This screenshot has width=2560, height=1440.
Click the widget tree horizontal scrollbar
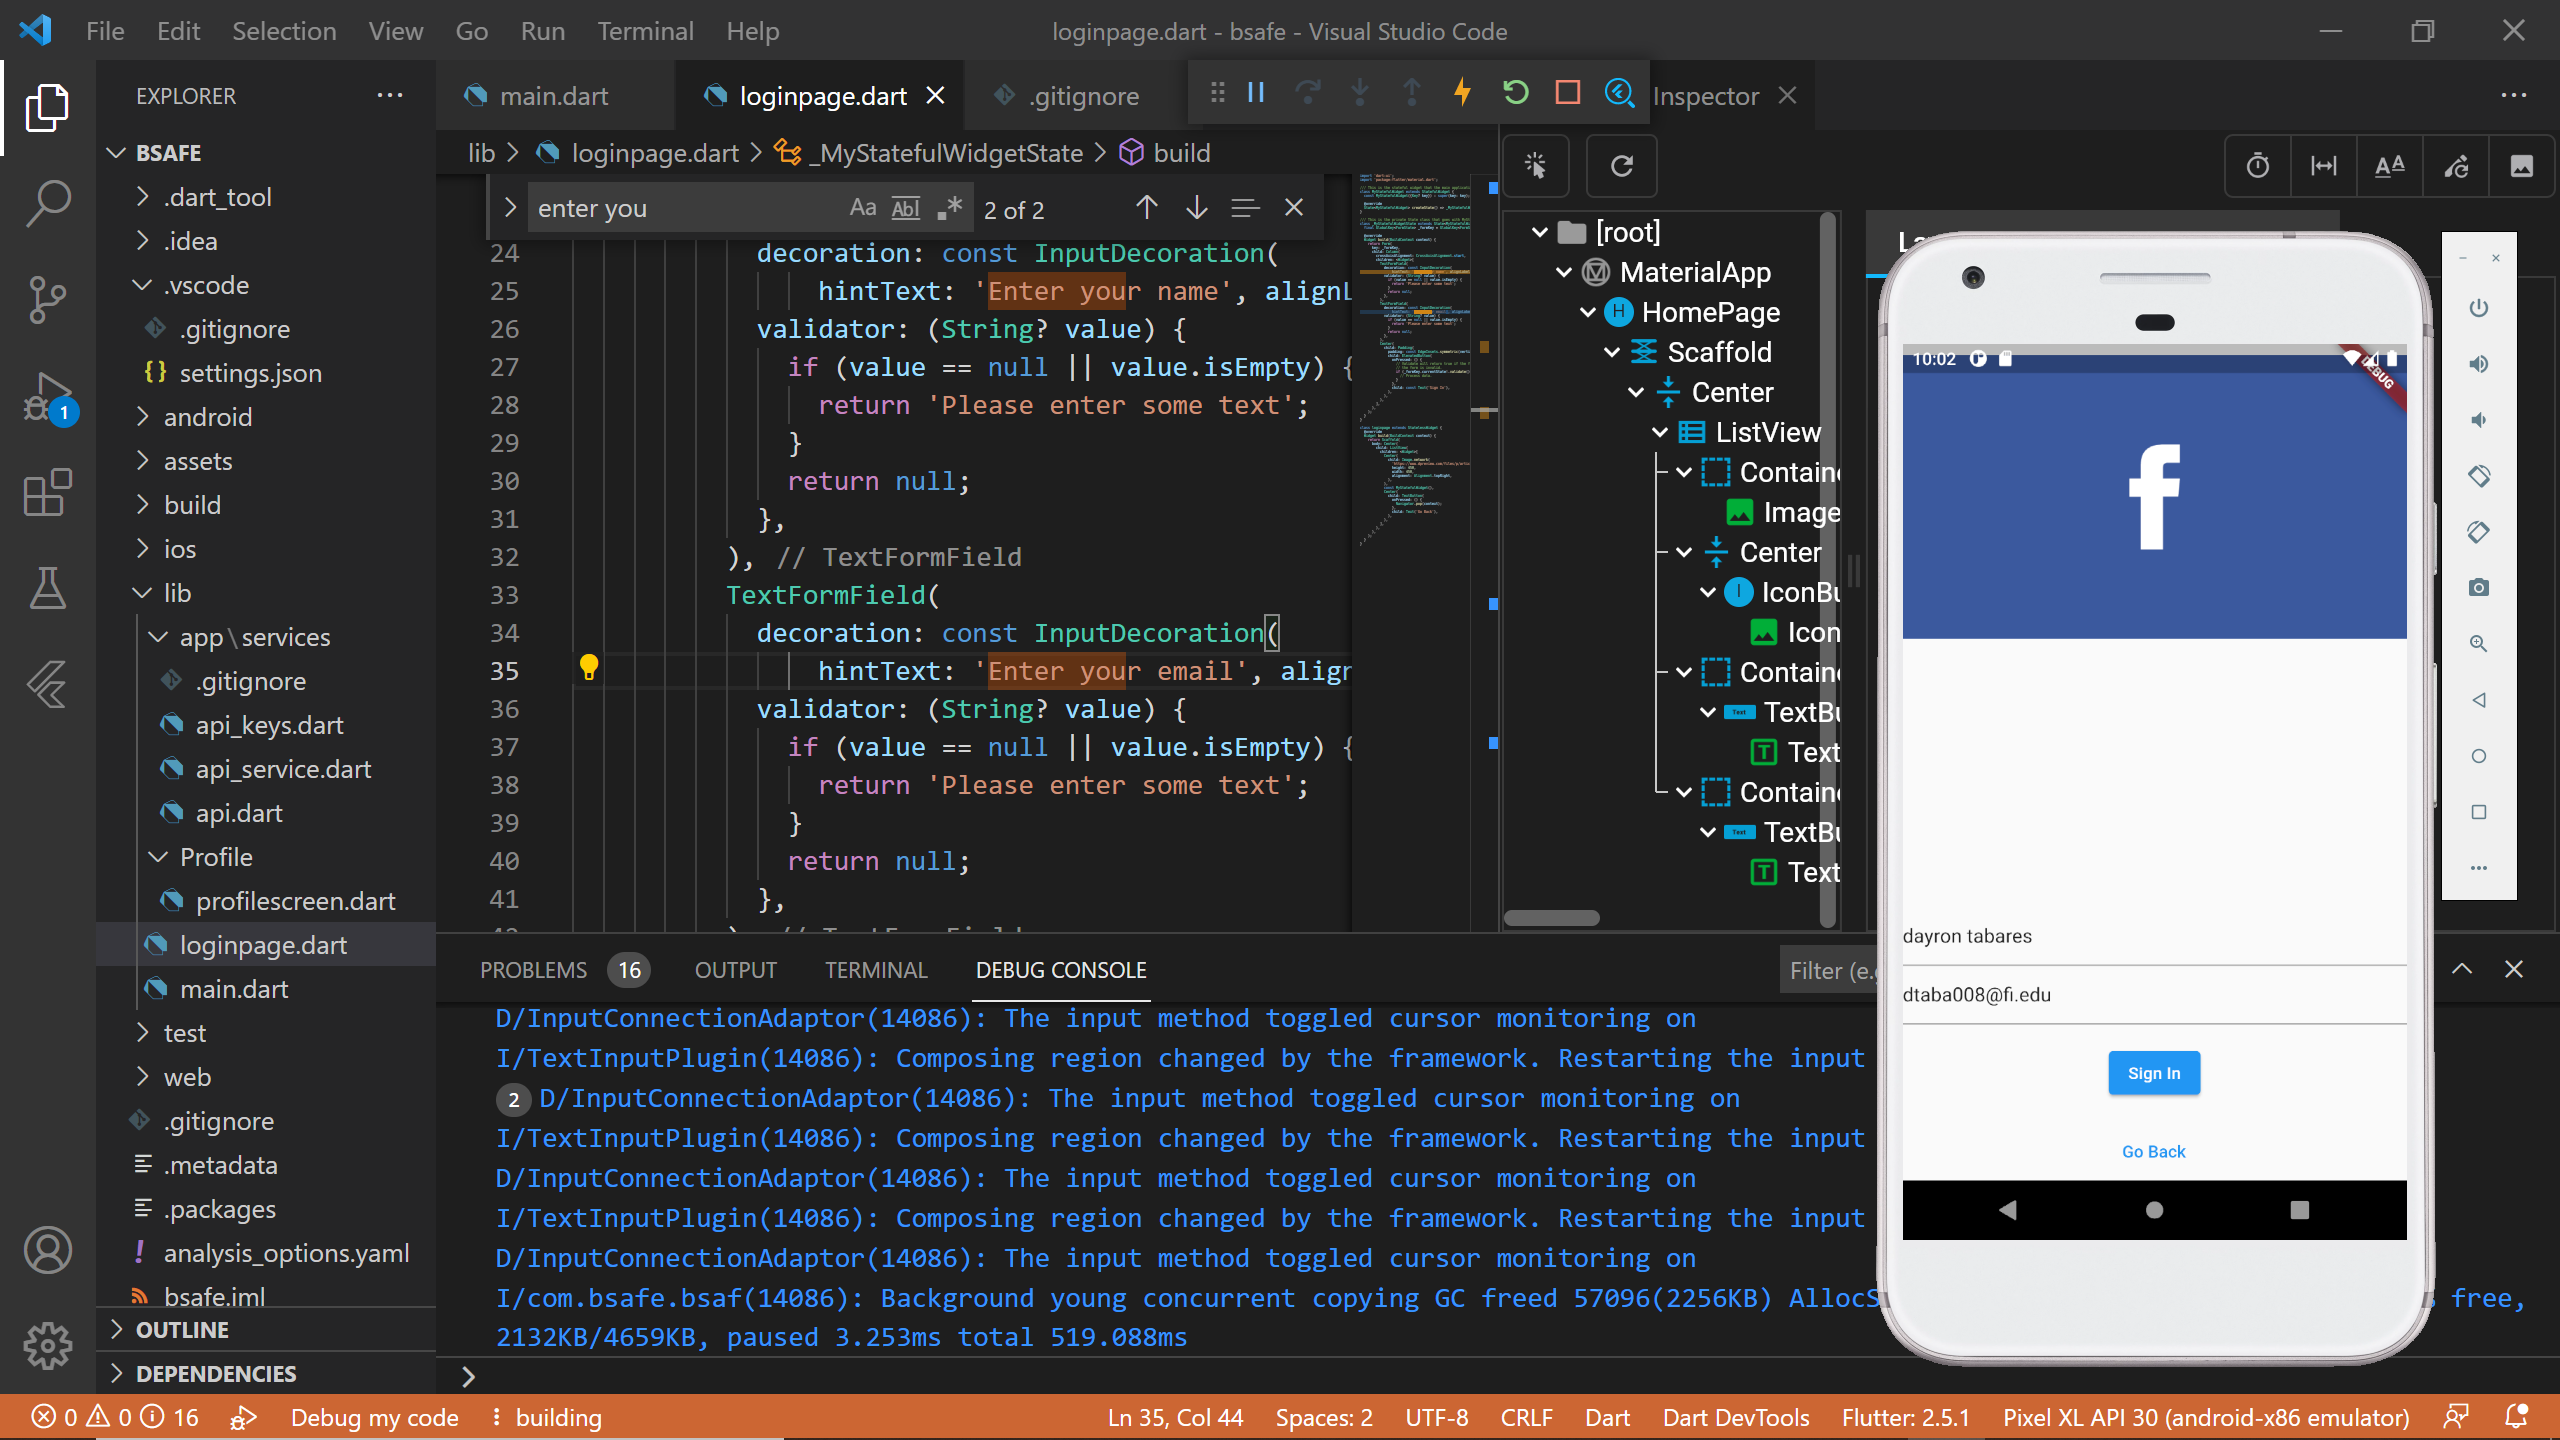[1551, 918]
